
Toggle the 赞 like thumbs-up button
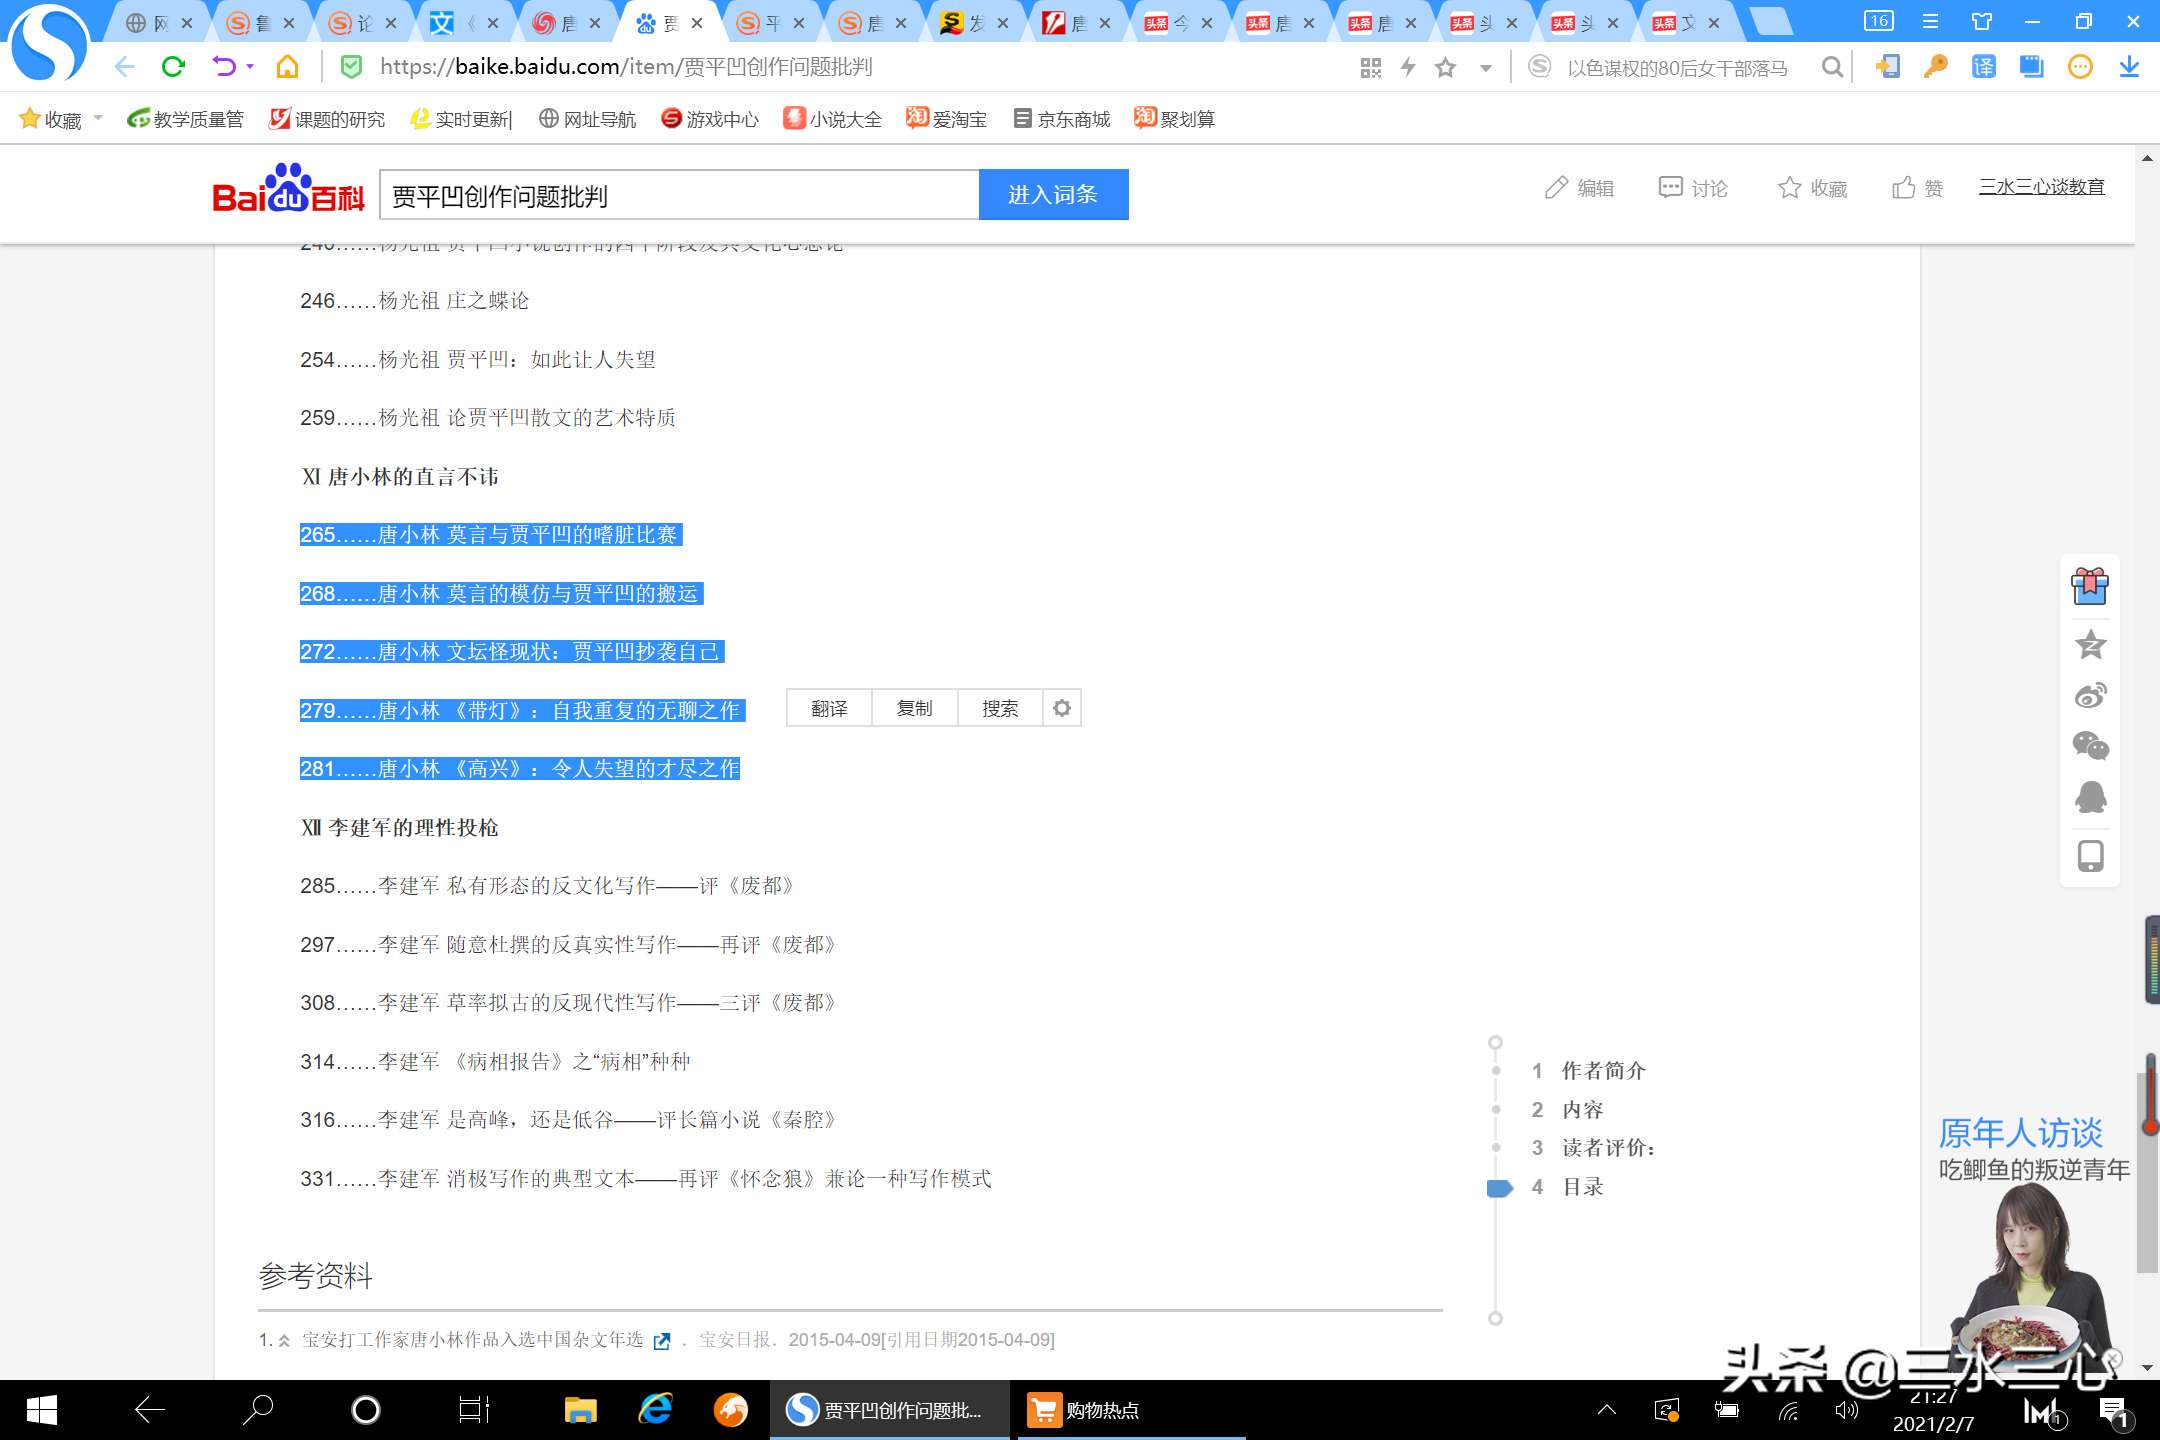pyautogui.click(x=1917, y=188)
